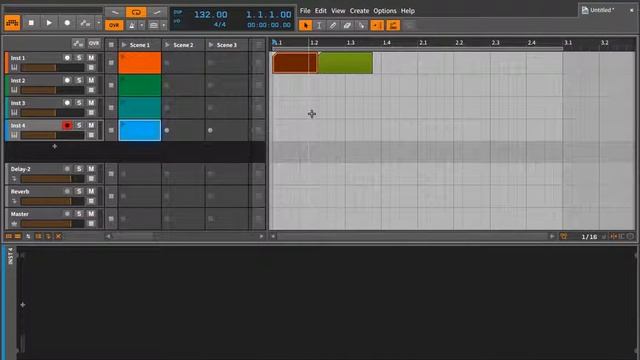640x360 pixels.
Task: Open grid resolution 1/16 setting
Action: tap(589, 236)
